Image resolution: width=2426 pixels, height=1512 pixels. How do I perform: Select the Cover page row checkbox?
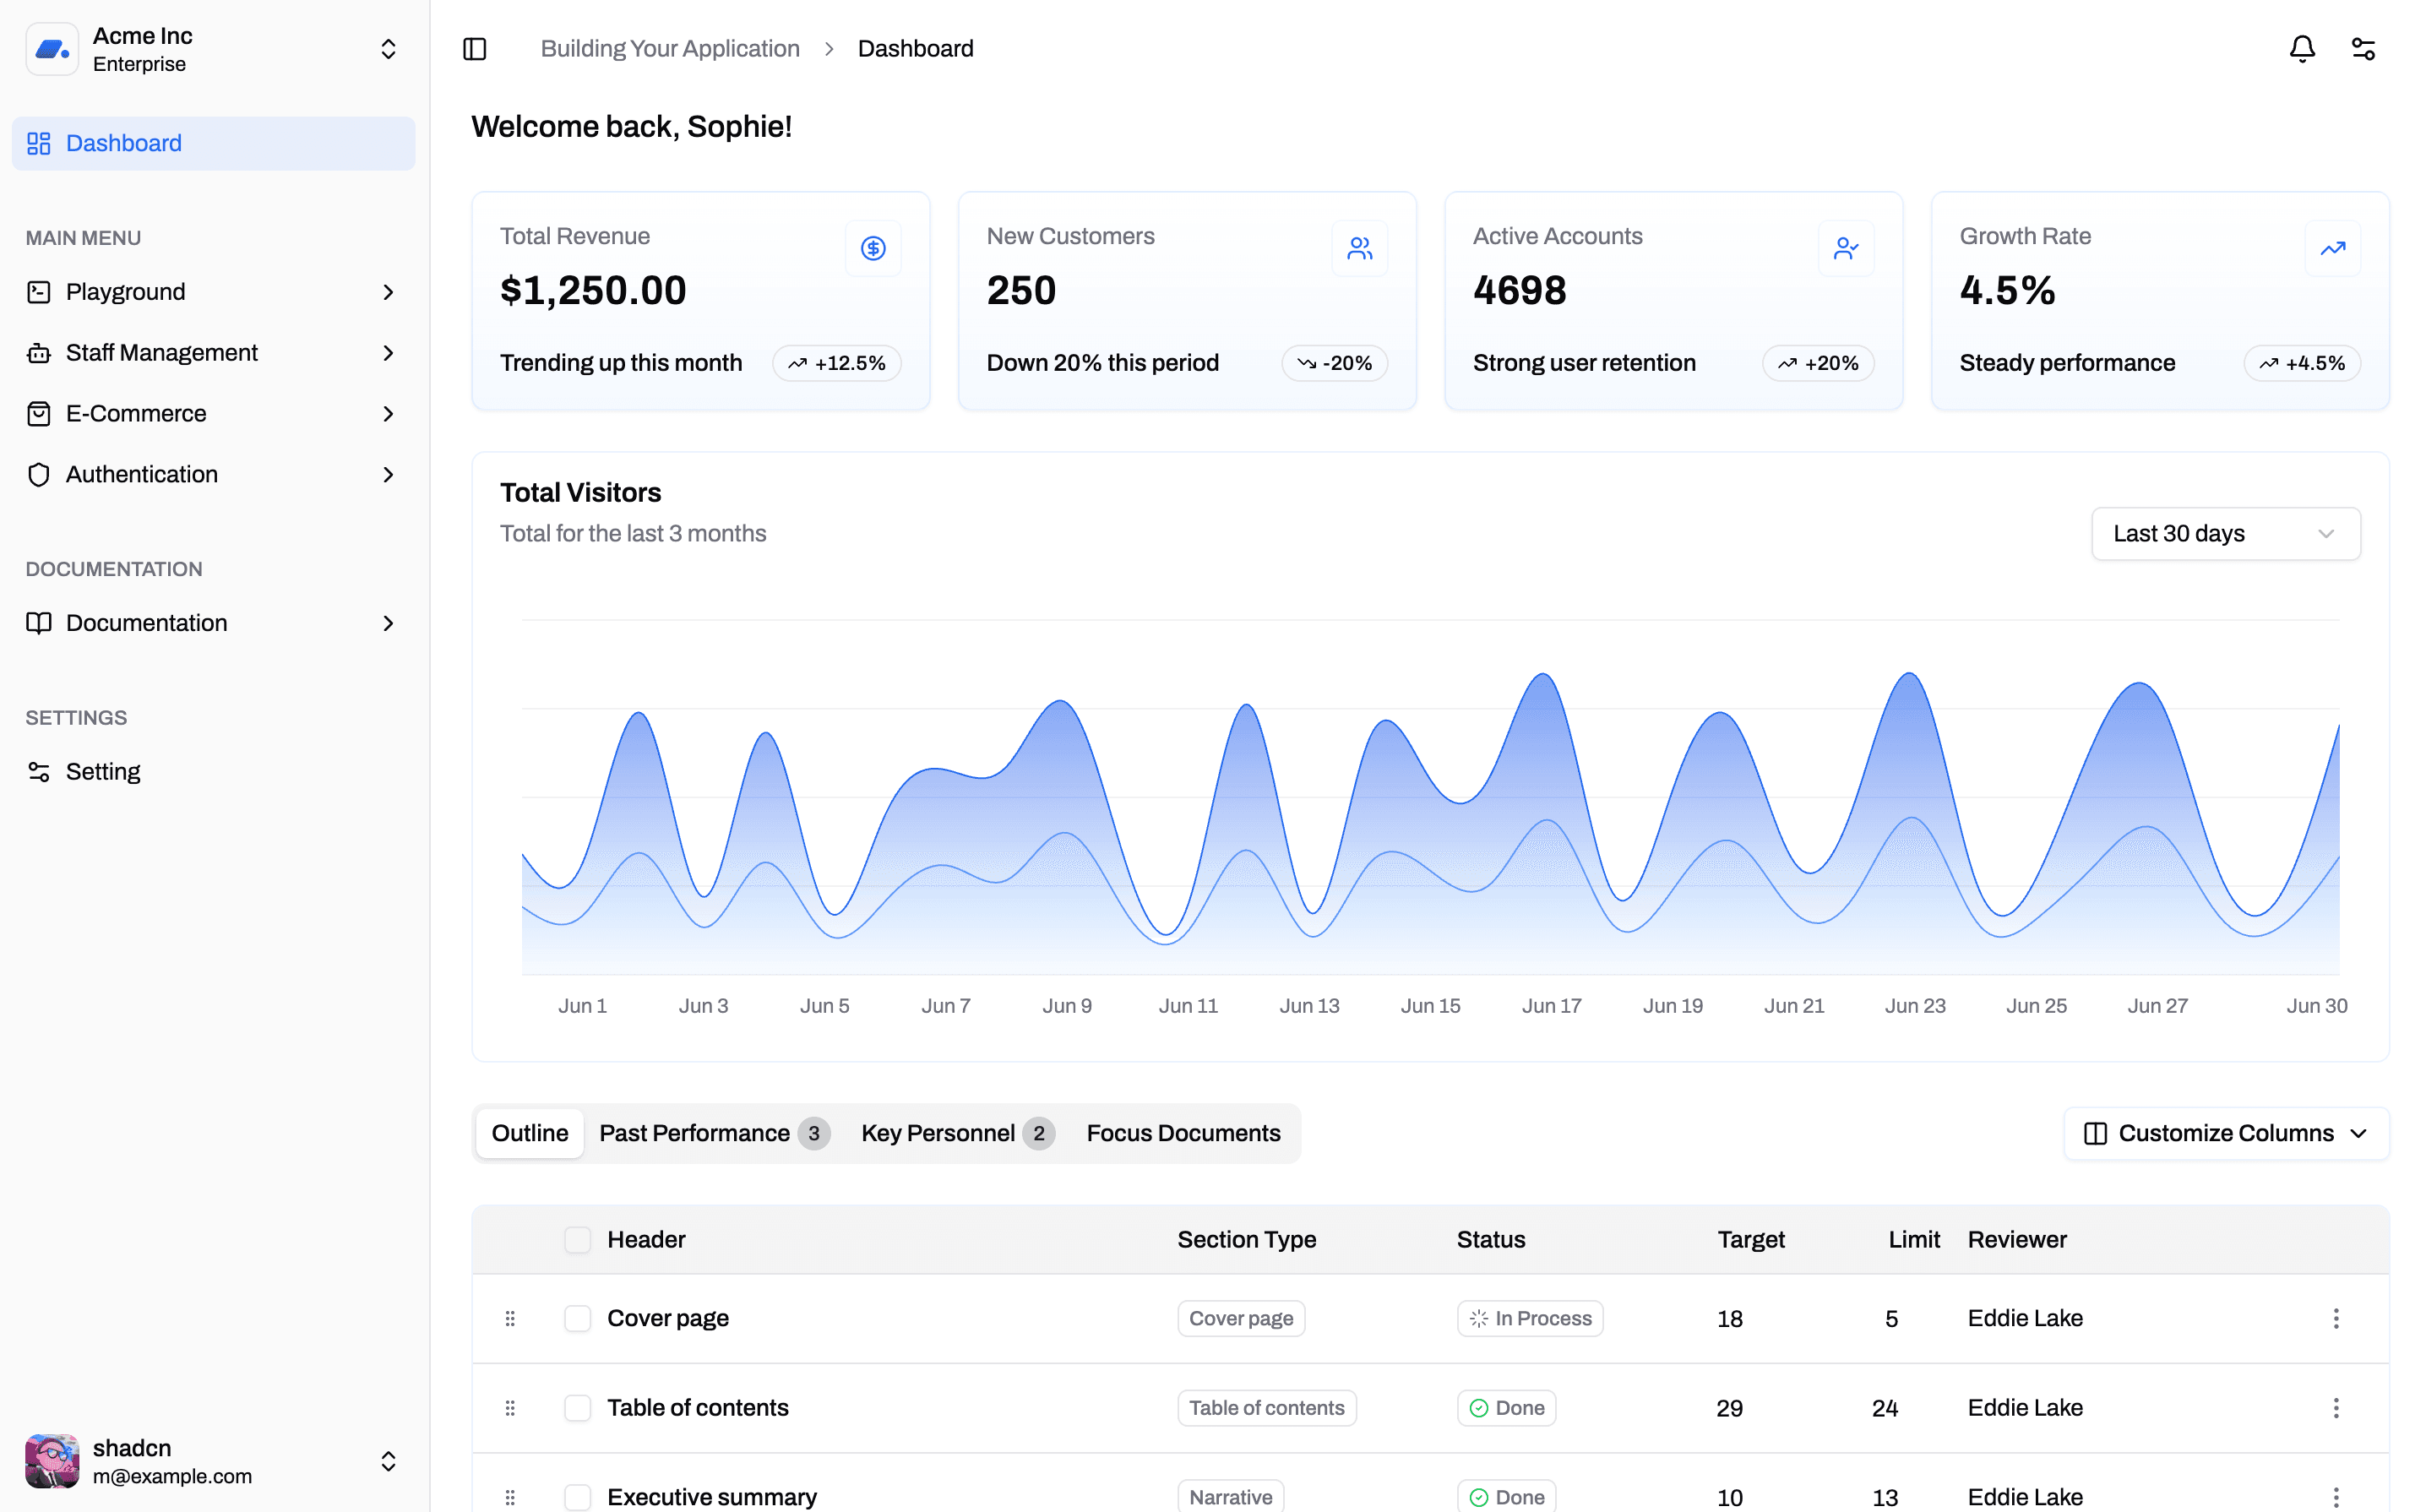pos(577,1318)
